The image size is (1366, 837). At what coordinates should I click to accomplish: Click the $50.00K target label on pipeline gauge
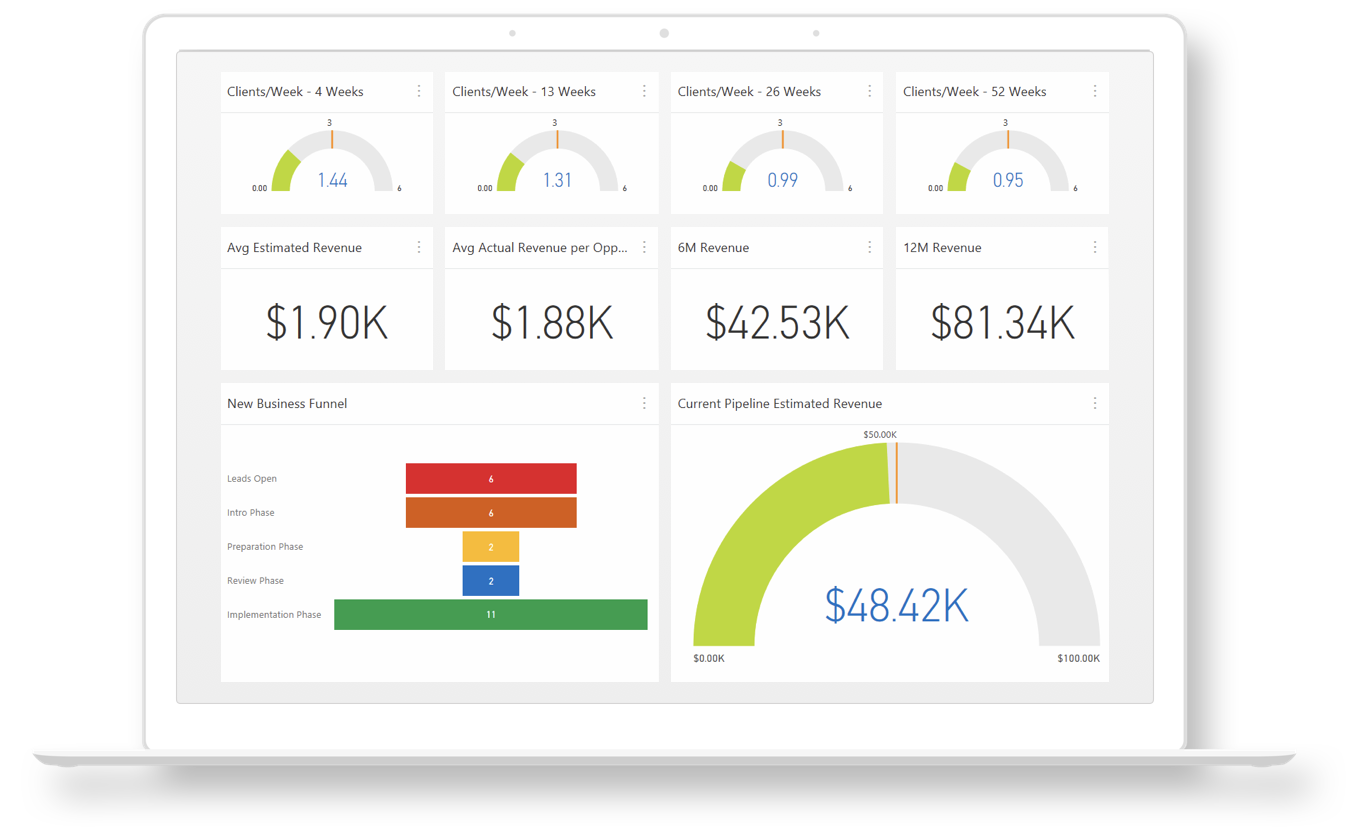tap(881, 435)
